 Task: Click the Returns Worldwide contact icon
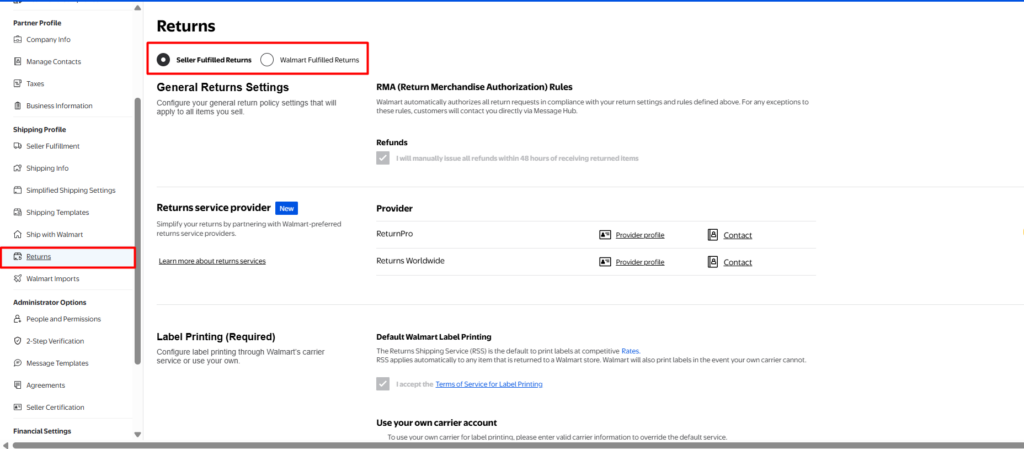coord(713,262)
